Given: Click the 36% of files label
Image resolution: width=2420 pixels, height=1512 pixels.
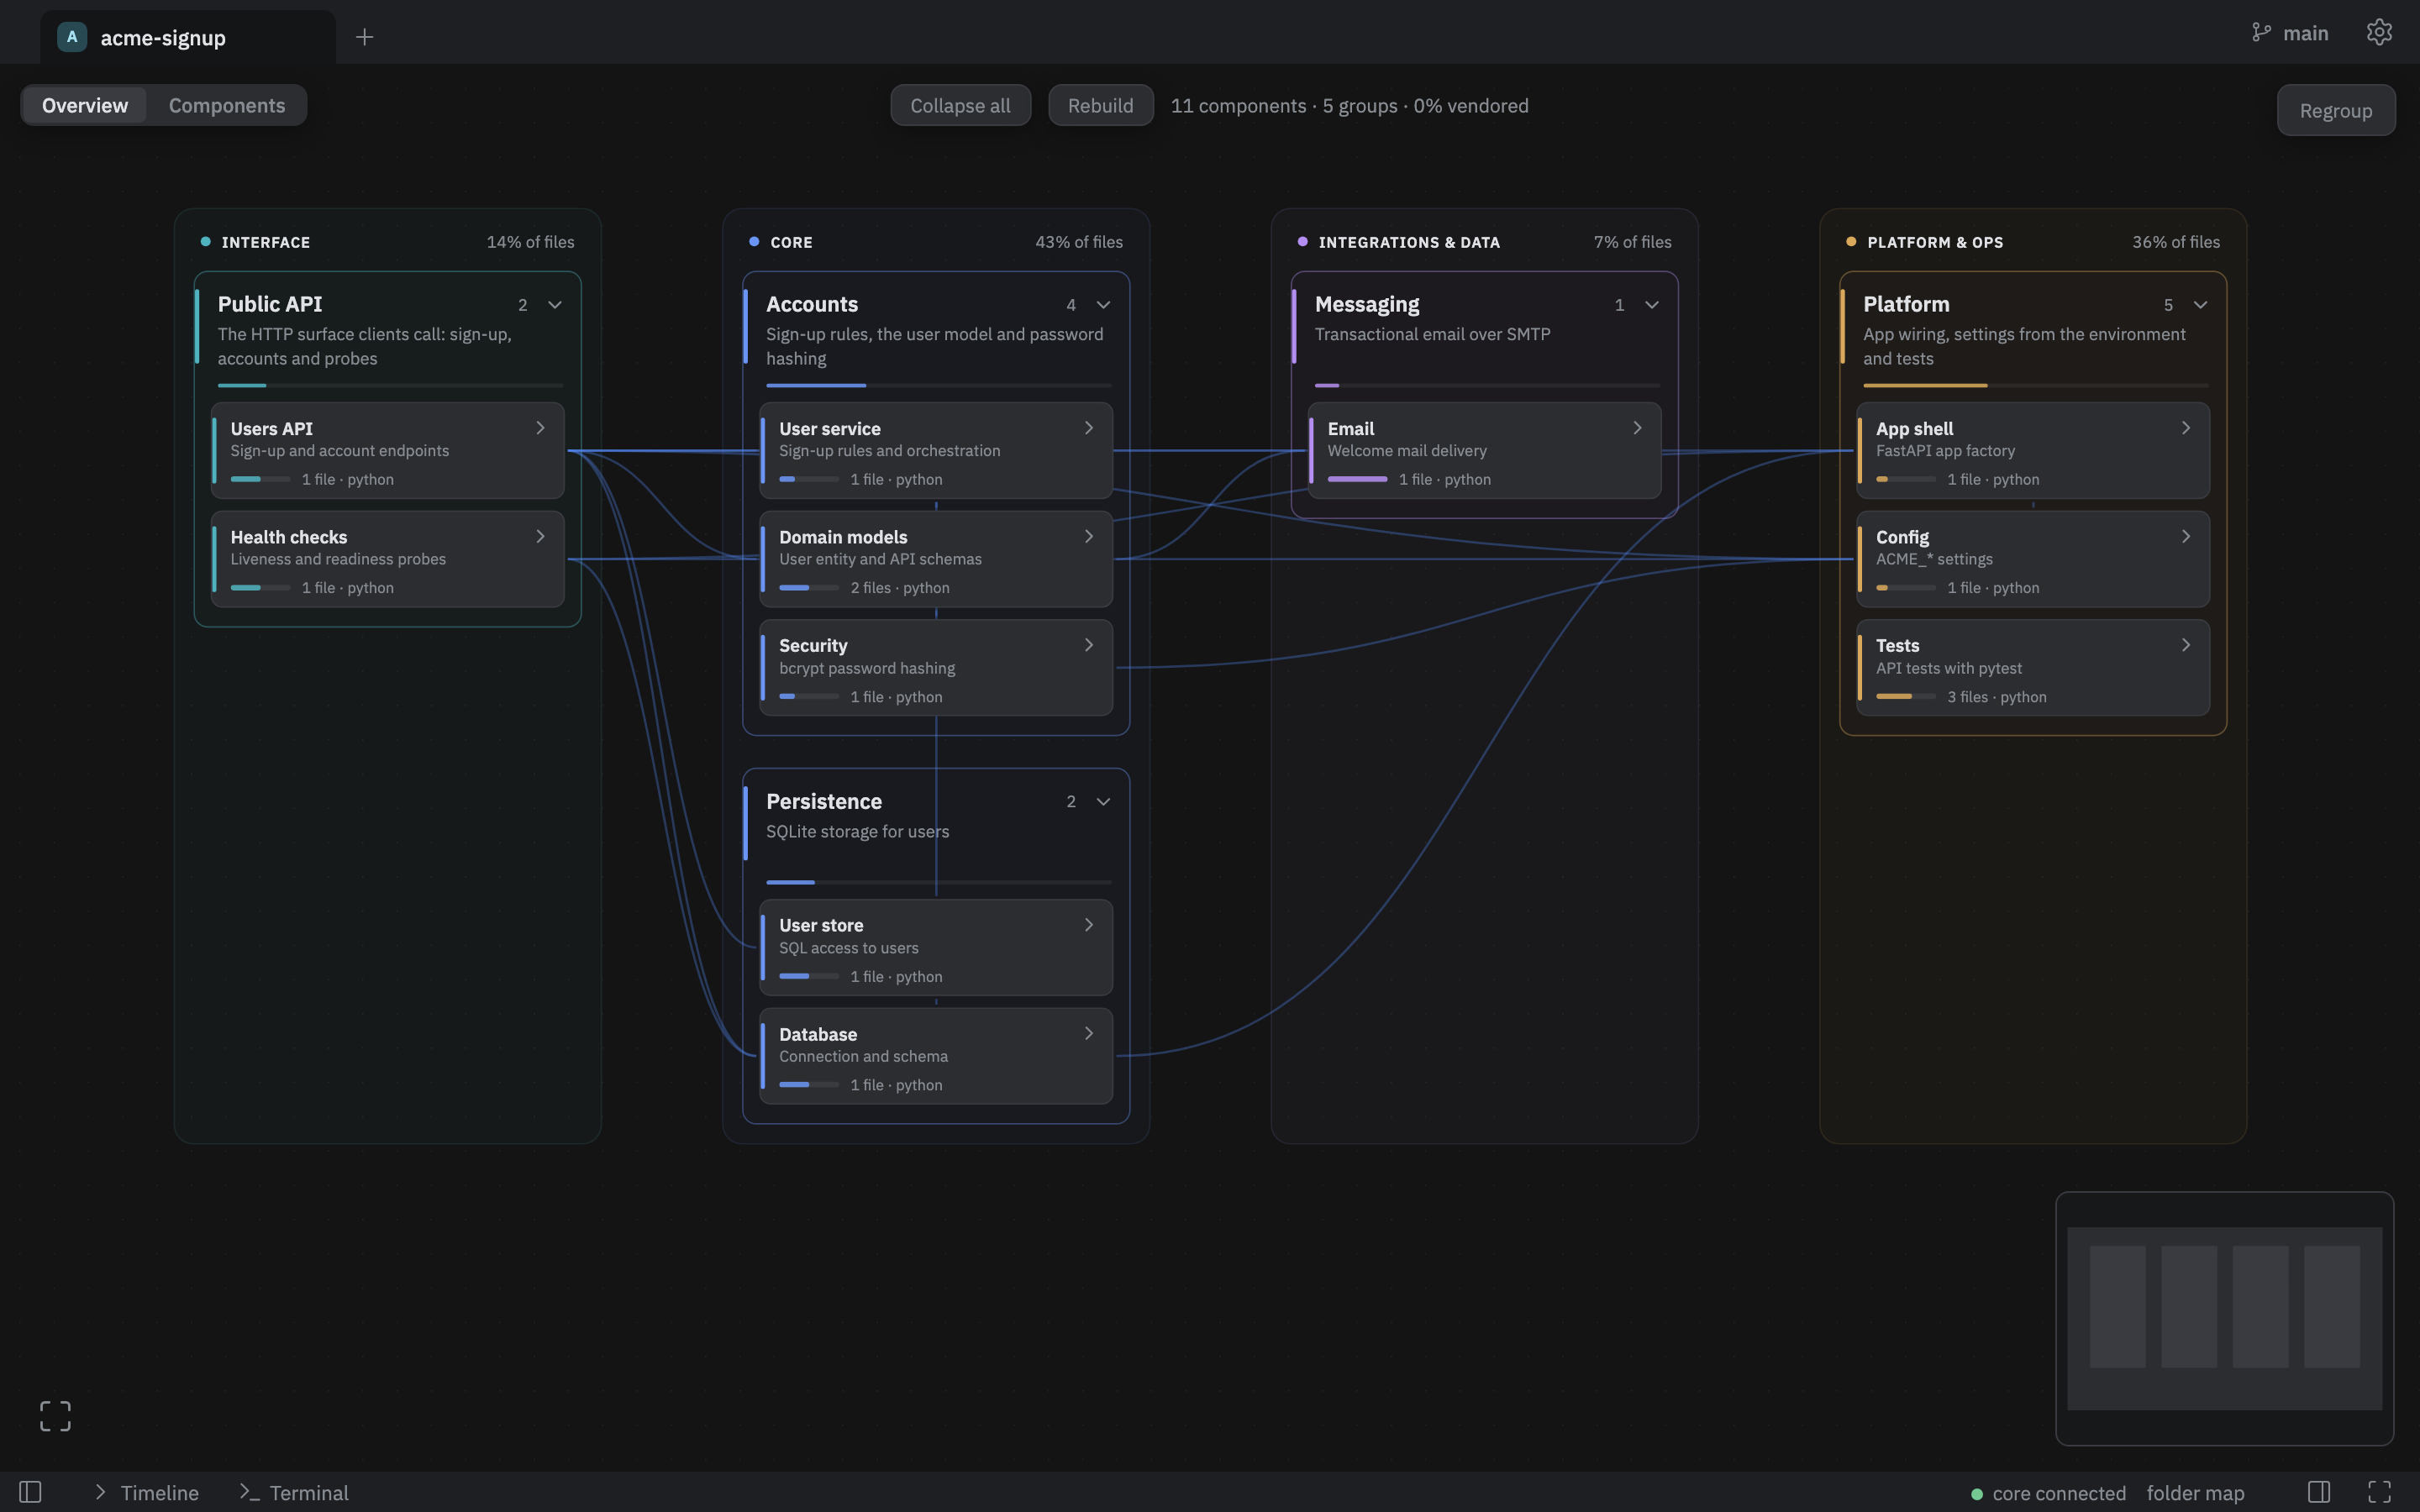Looking at the screenshot, I should click(x=2176, y=242).
